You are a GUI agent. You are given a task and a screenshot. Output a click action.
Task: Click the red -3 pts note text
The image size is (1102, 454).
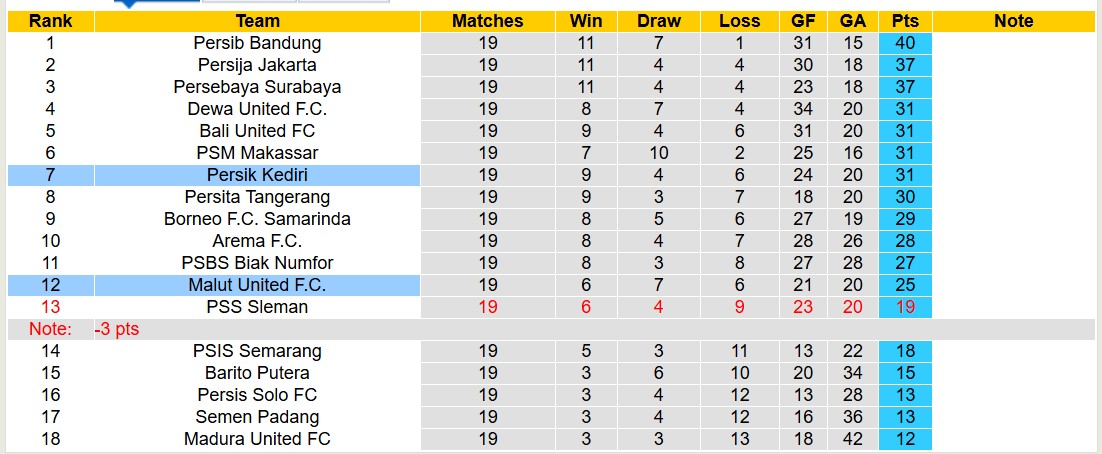[116, 329]
